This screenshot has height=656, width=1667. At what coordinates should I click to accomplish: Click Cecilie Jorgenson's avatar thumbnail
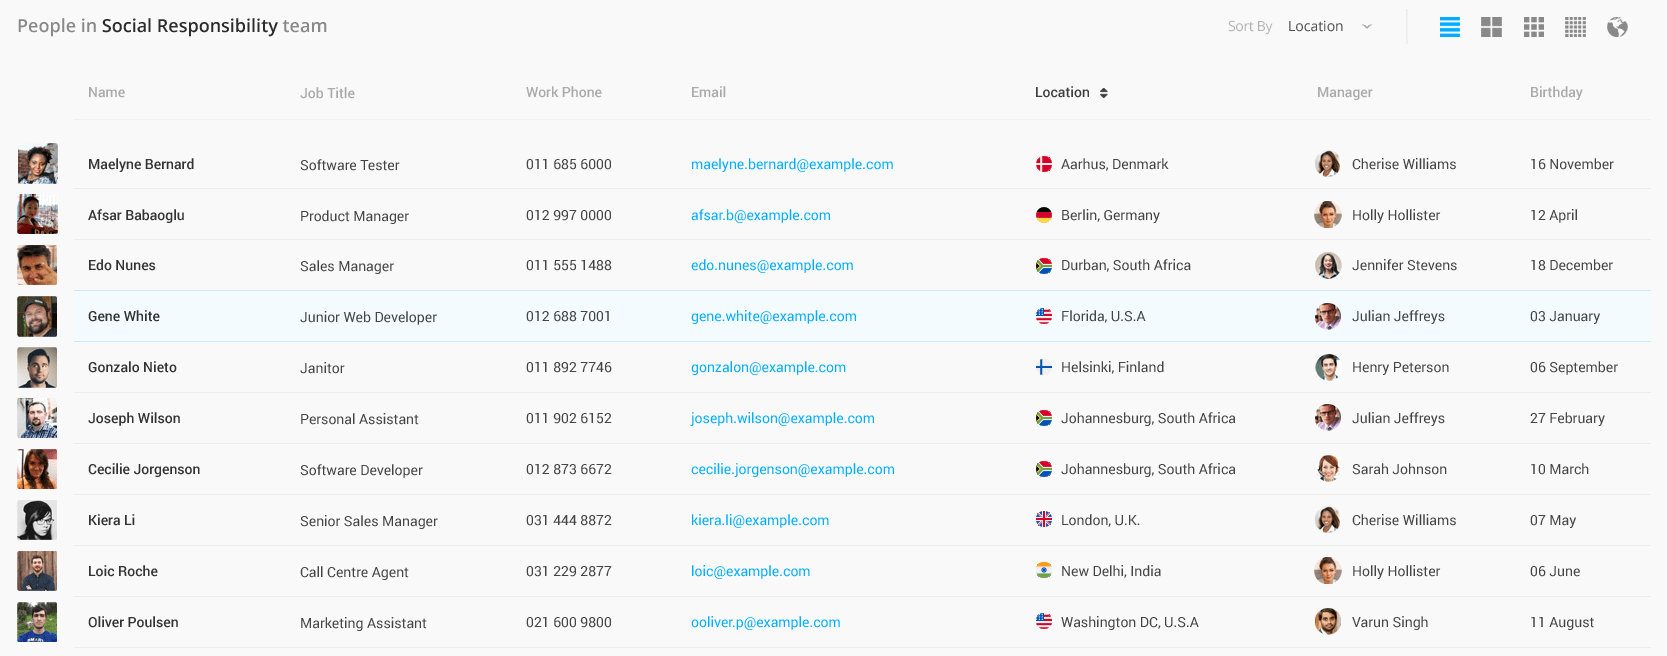[x=37, y=469]
